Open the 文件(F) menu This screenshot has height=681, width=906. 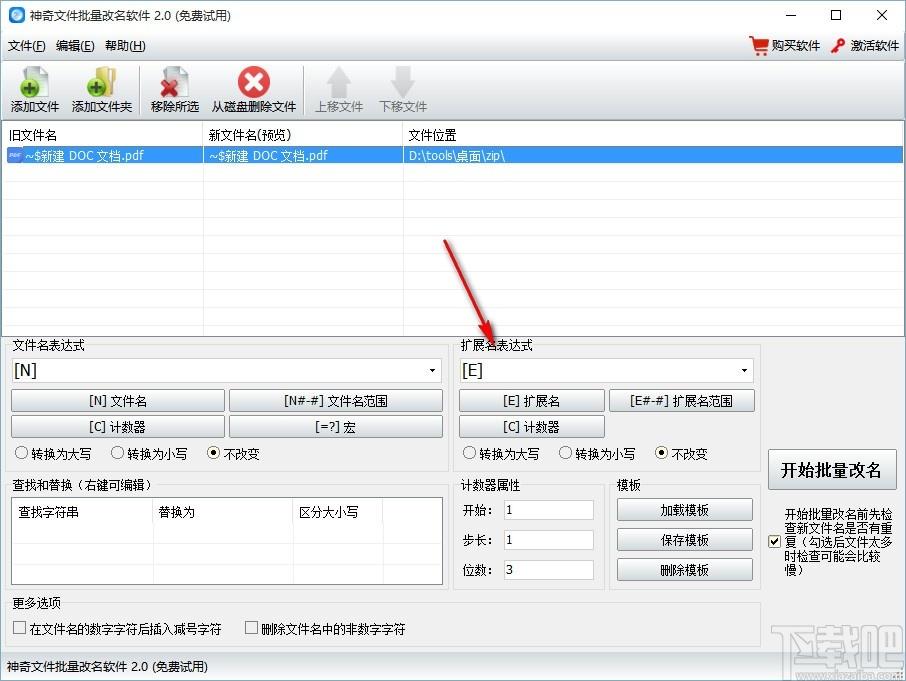tap(27, 46)
